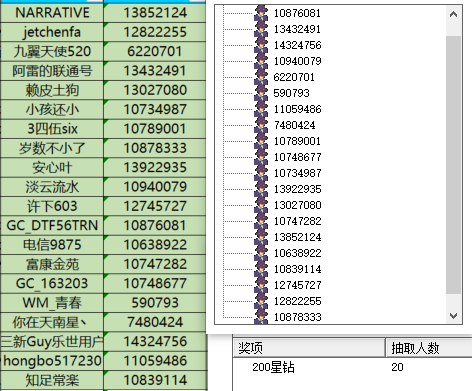
Task: Click the person icon beside 6220701 in list
Action: 261,77
